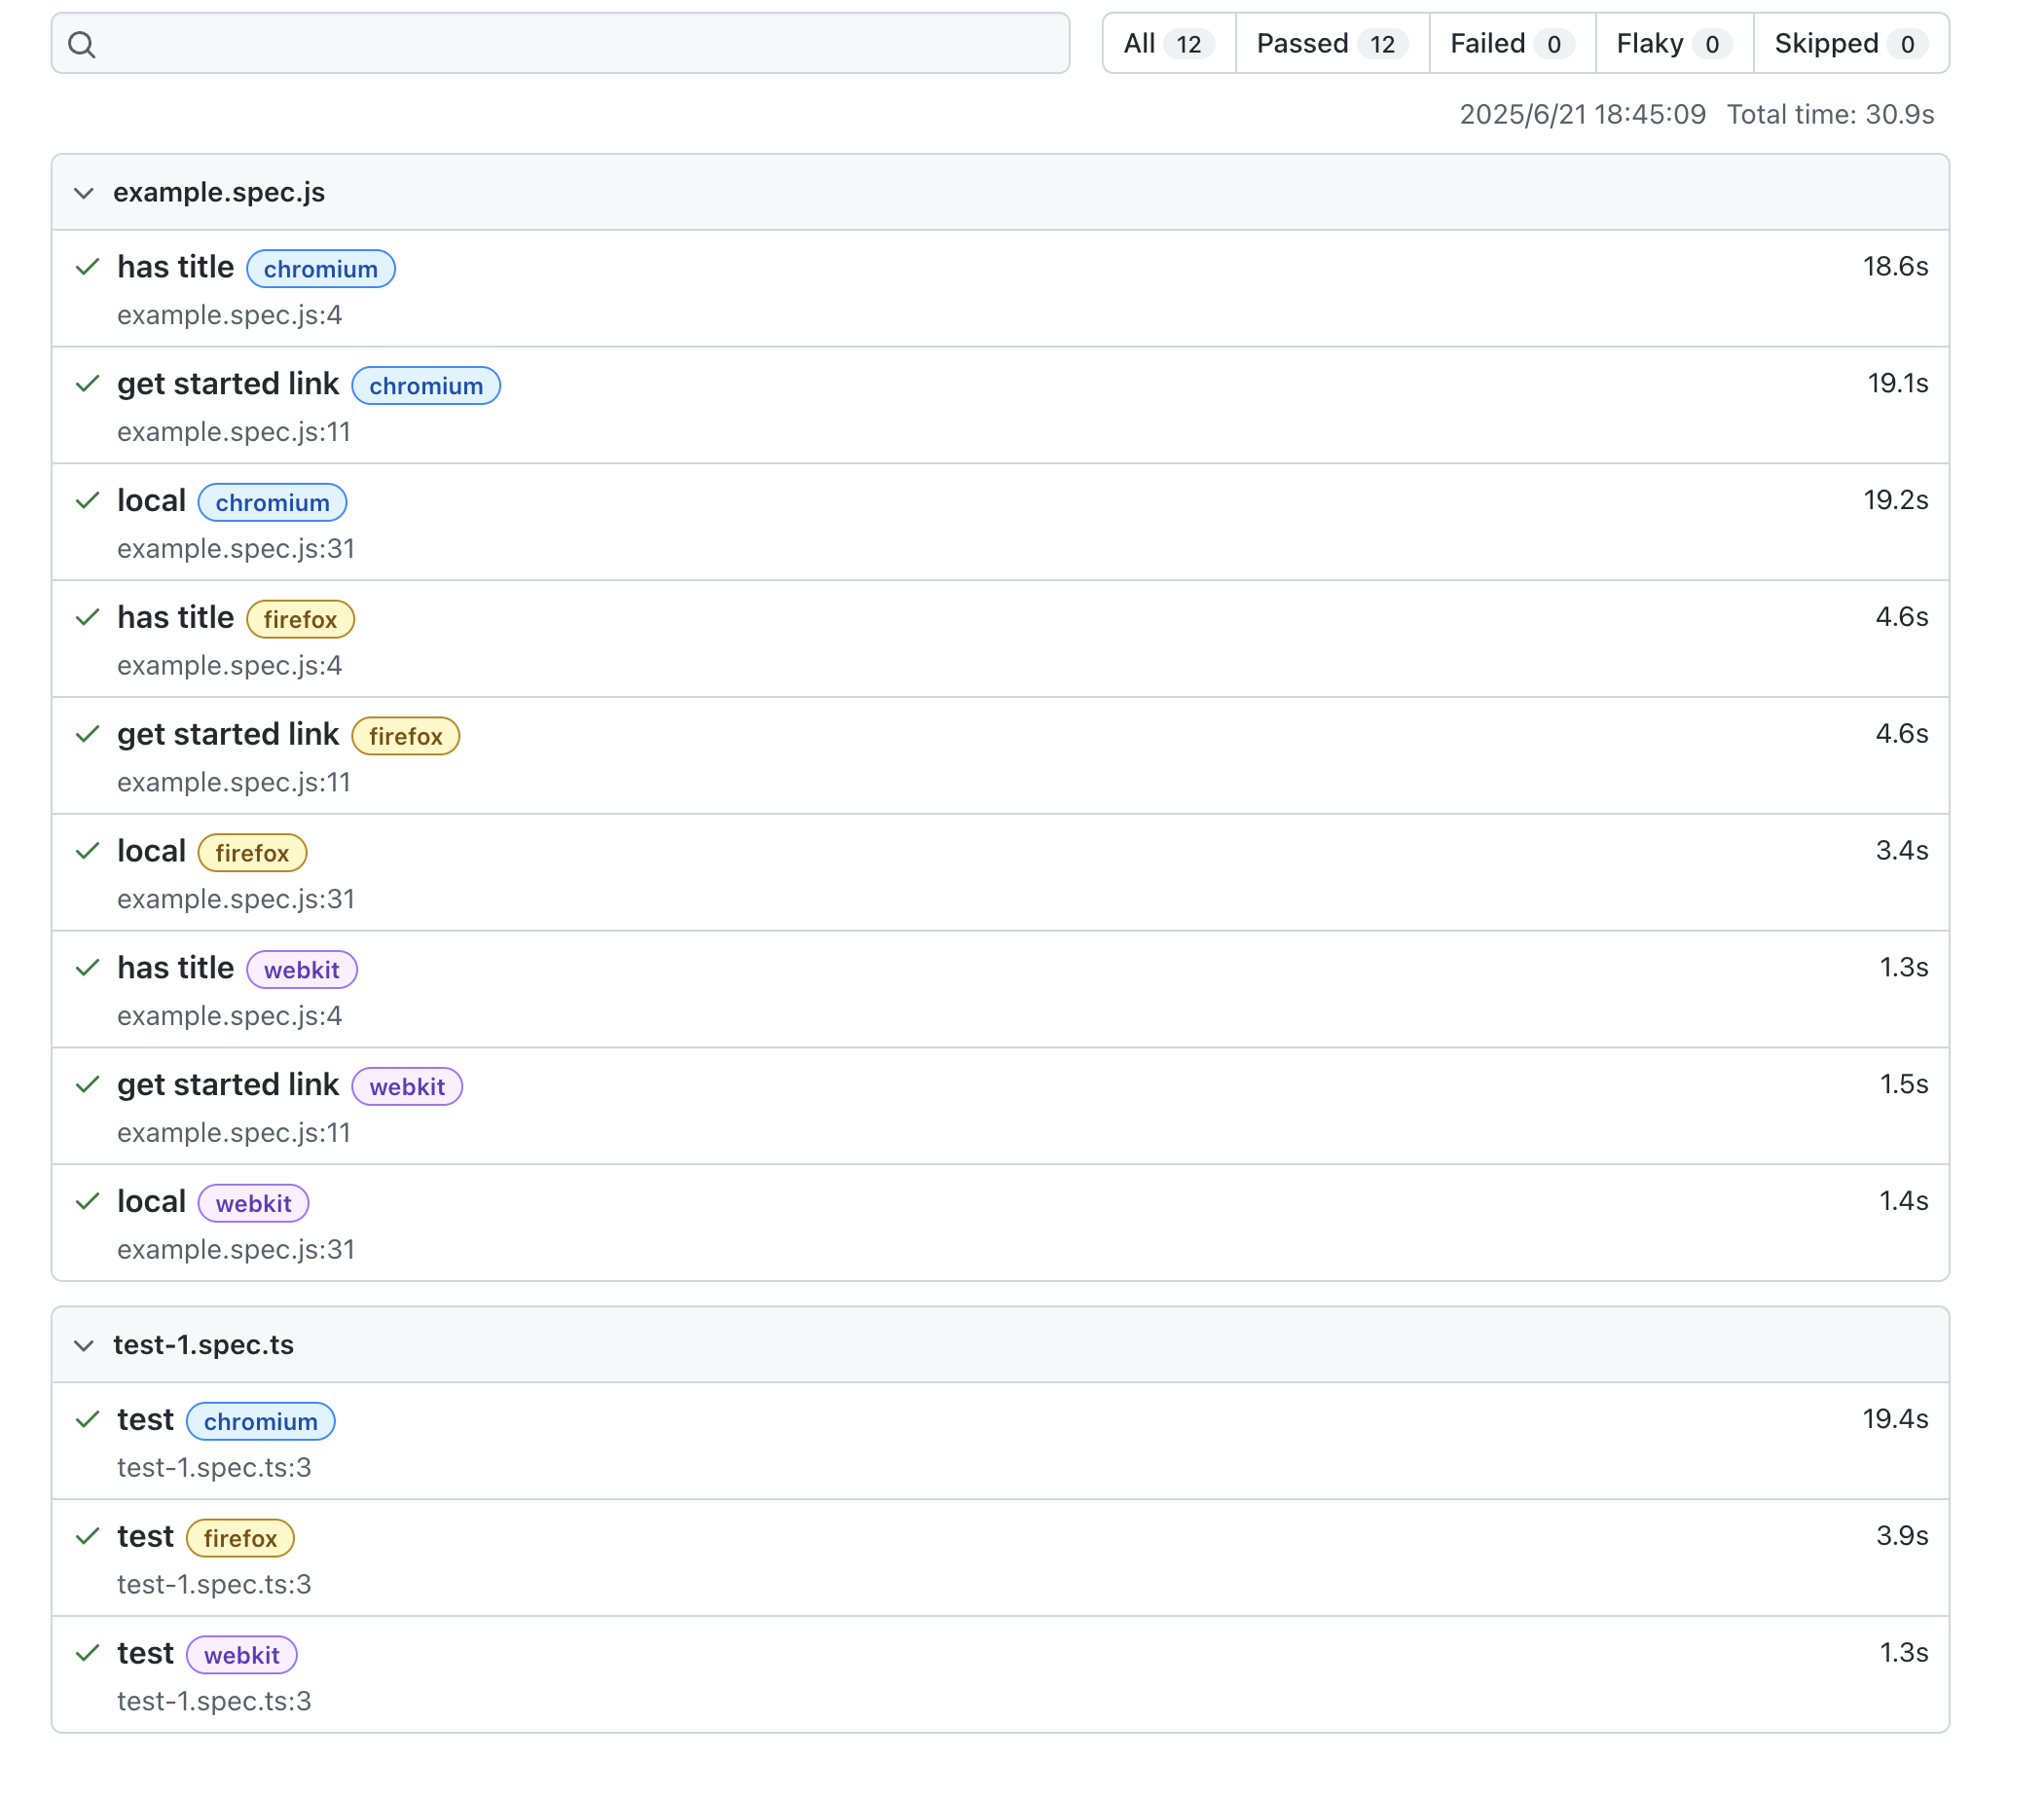This screenshot has height=1797, width=2044.
Task: Focus the test search input field
Action: click(x=580, y=44)
